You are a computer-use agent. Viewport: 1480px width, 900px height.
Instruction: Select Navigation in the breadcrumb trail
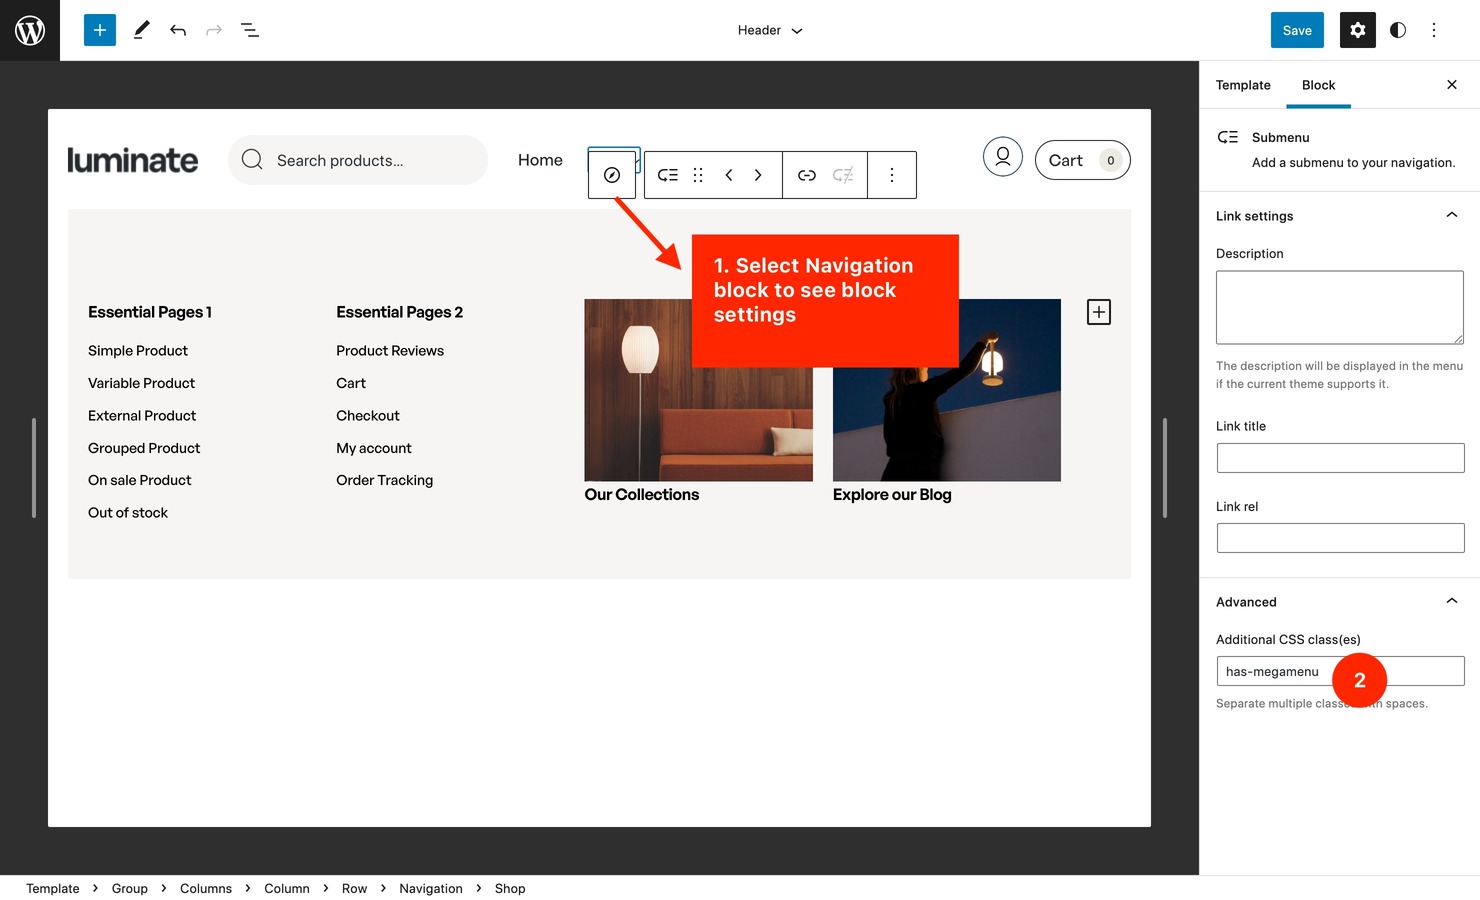(x=430, y=888)
